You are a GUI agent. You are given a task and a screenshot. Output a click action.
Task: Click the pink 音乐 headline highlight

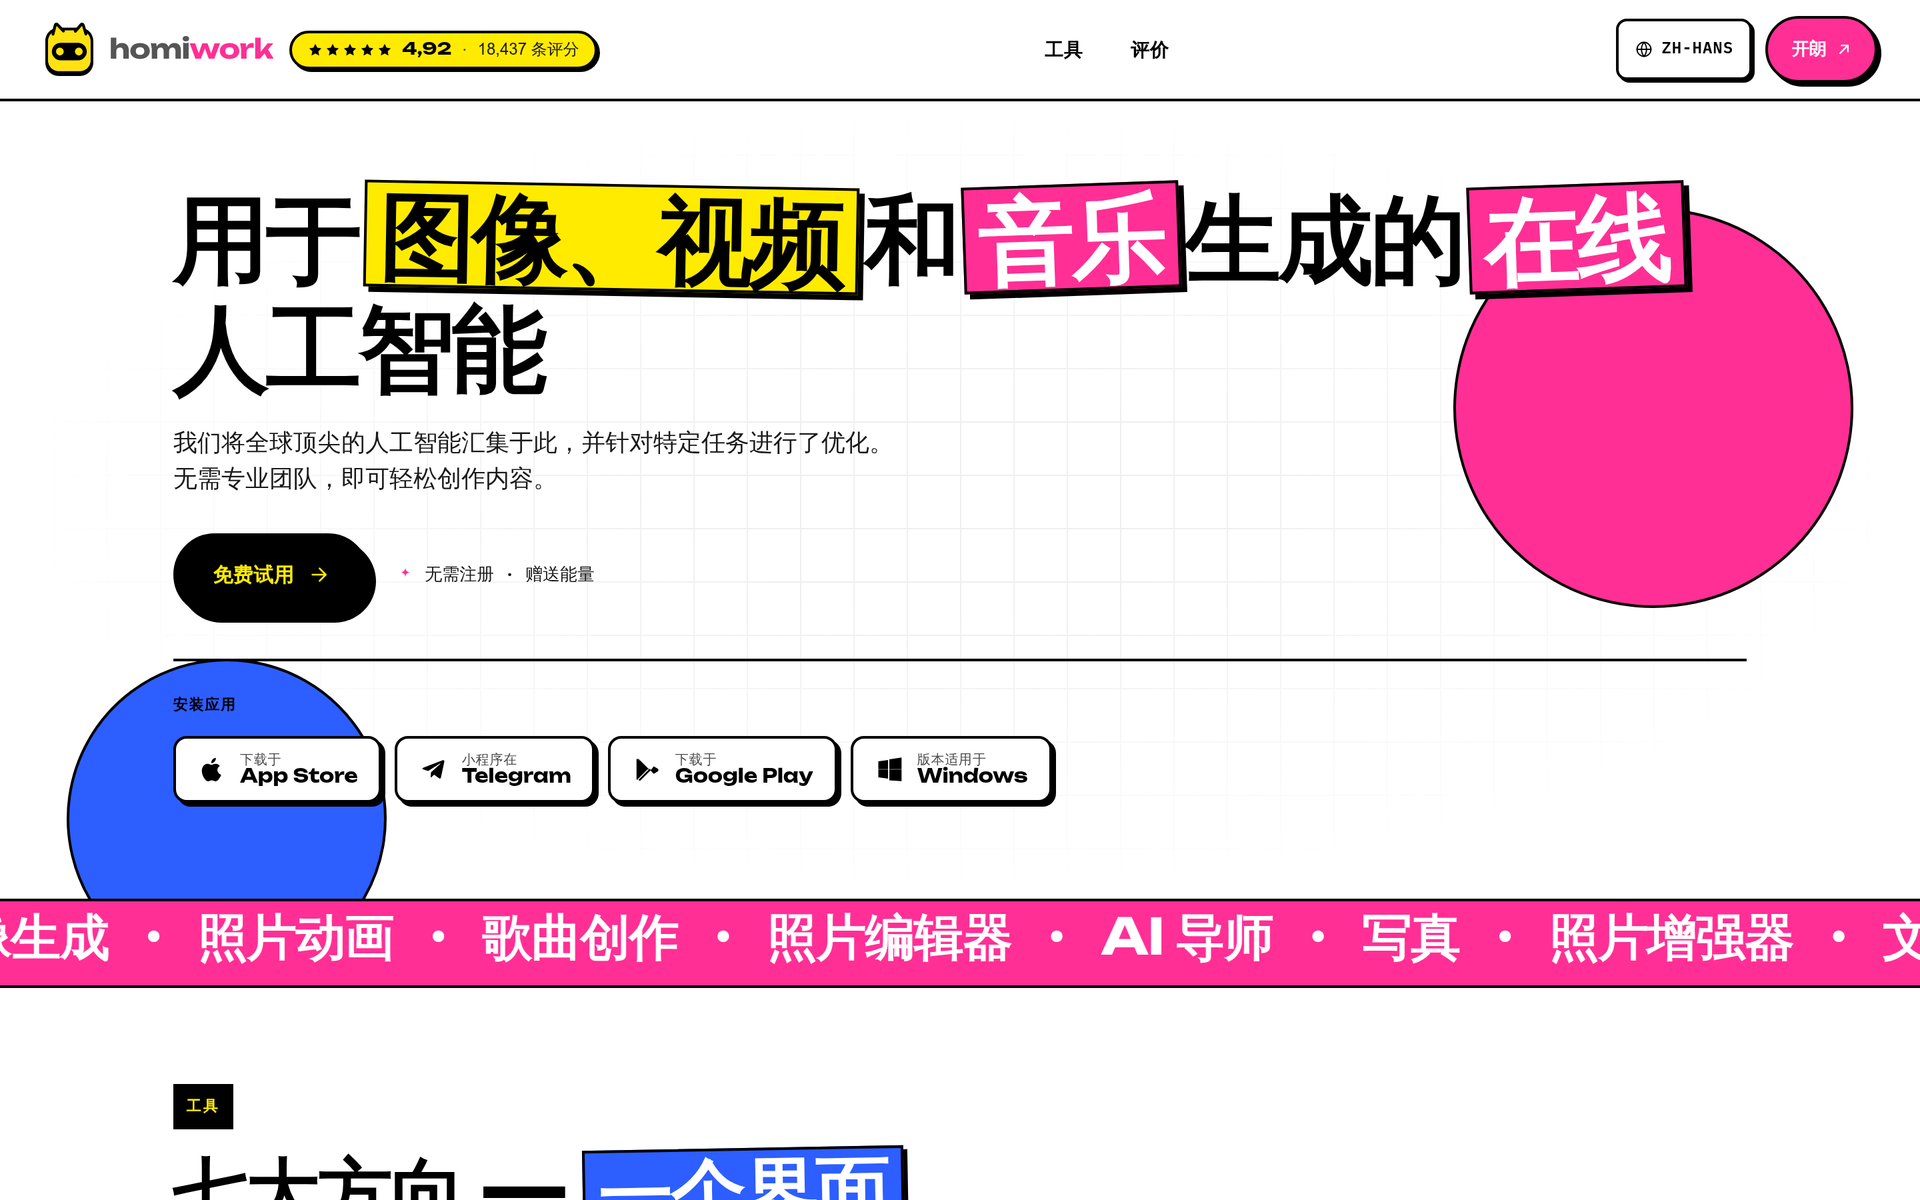(1072, 240)
